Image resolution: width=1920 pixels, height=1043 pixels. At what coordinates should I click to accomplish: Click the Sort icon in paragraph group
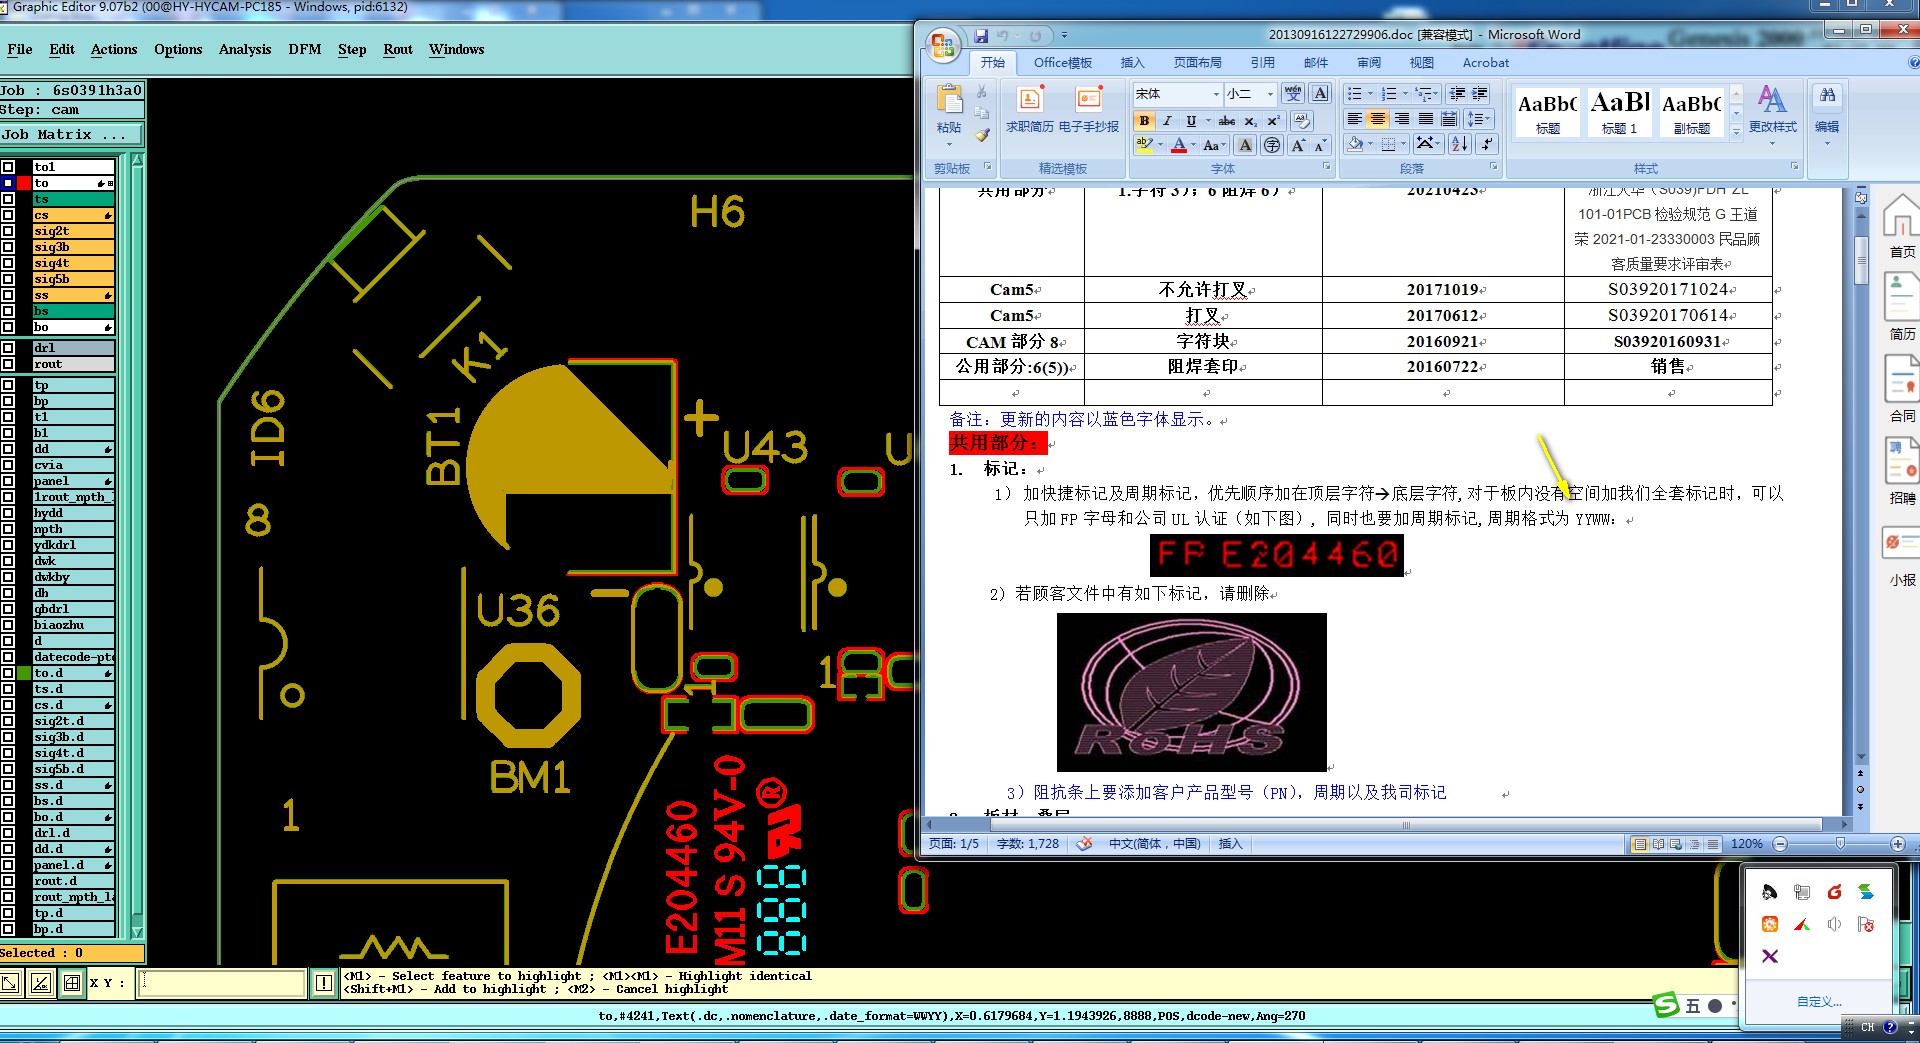pos(1460,144)
